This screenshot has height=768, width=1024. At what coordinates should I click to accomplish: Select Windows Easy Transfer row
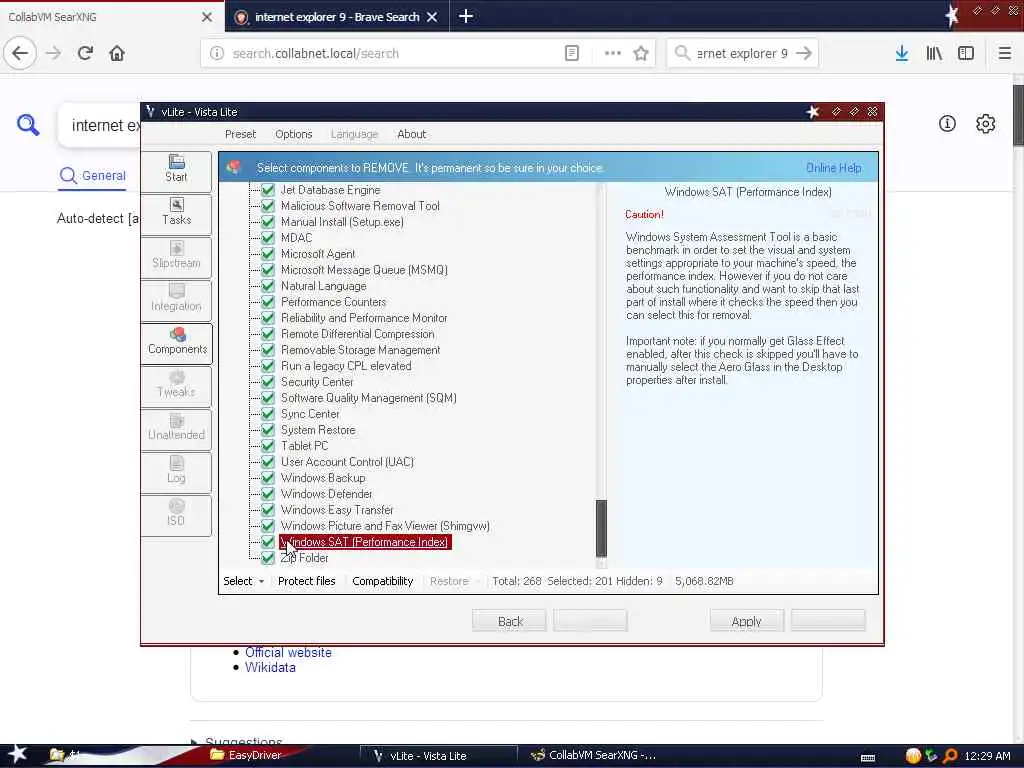pyautogui.click(x=337, y=510)
